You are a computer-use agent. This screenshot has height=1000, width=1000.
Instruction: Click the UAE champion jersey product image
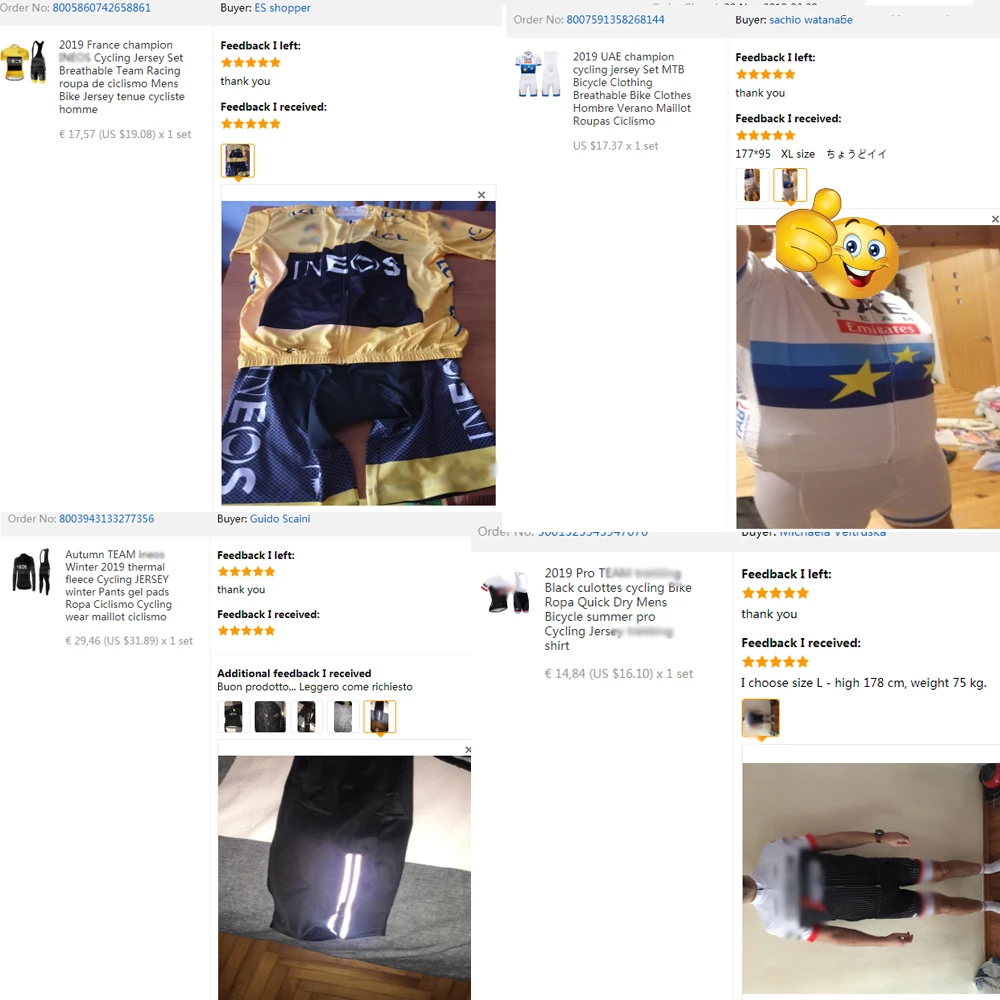[x=538, y=74]
